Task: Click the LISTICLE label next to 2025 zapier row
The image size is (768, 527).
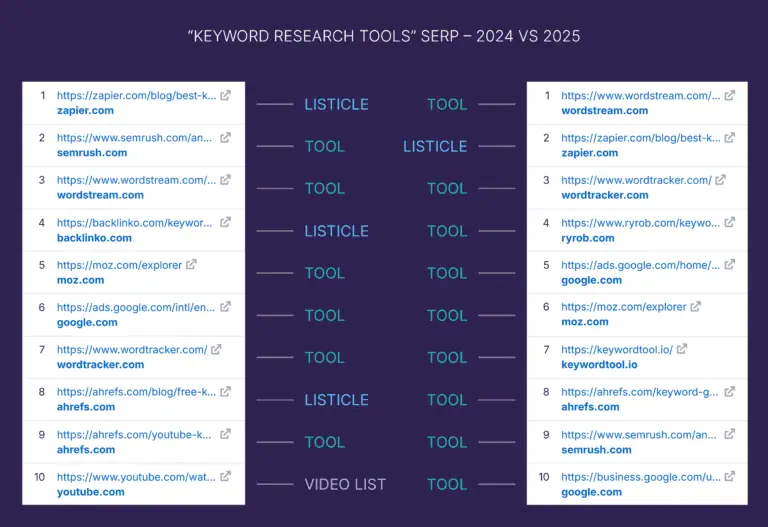Action: [x=435, y=146]
